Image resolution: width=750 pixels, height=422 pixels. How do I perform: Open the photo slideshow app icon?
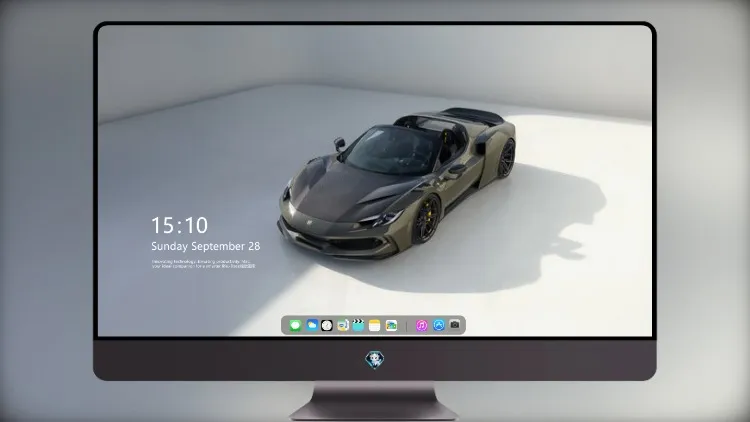click(391, 325)
